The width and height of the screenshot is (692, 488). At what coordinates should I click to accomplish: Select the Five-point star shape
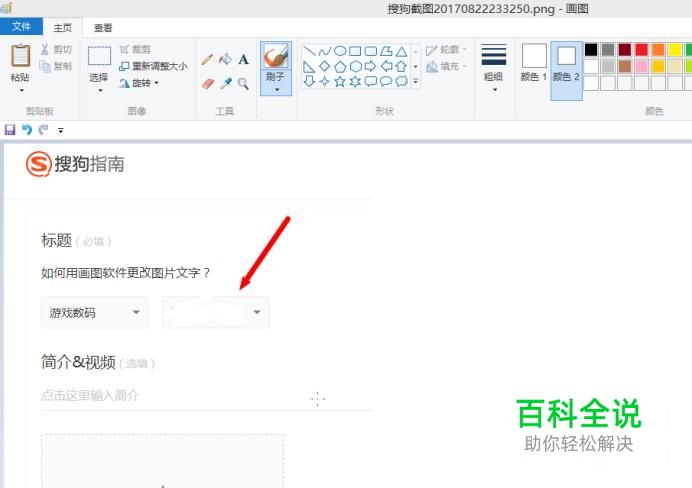(340, 81)
